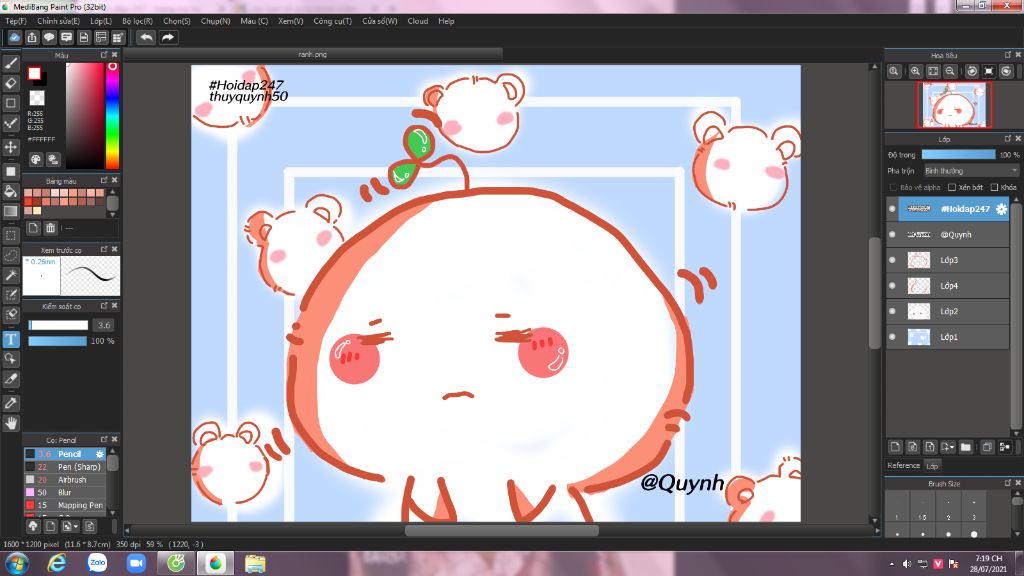
Task: Undock the Màu panel
Action: (x=104, y=55)
